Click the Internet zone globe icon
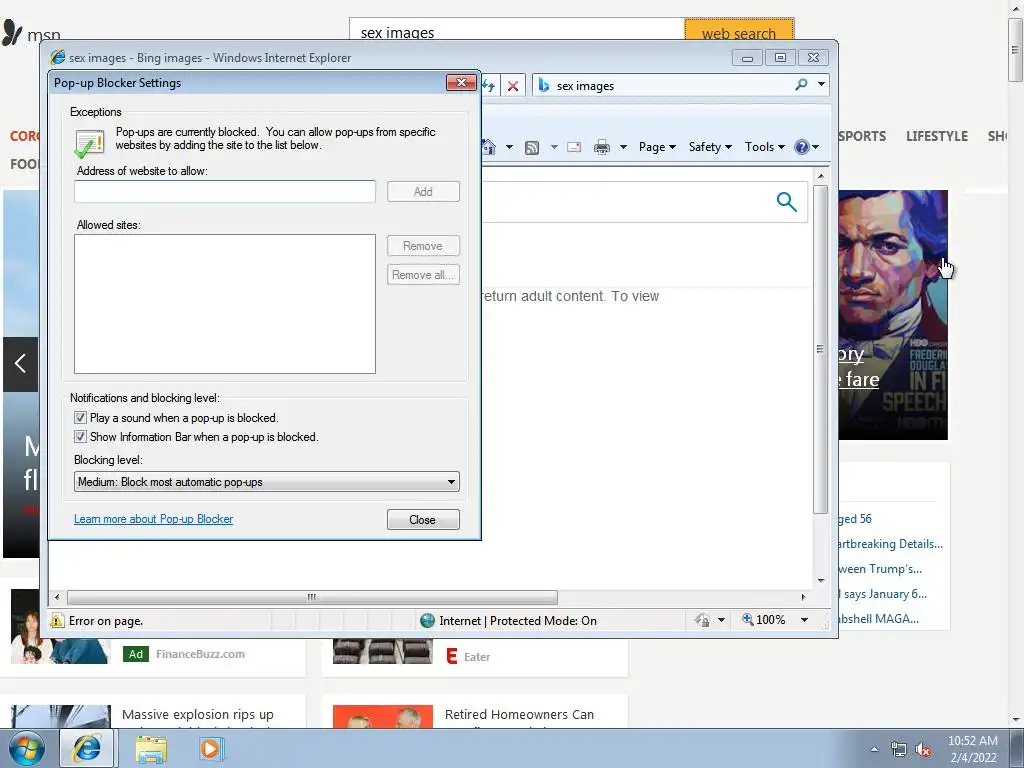Viewport: 1024px width, 768px height. coord(428,620)
